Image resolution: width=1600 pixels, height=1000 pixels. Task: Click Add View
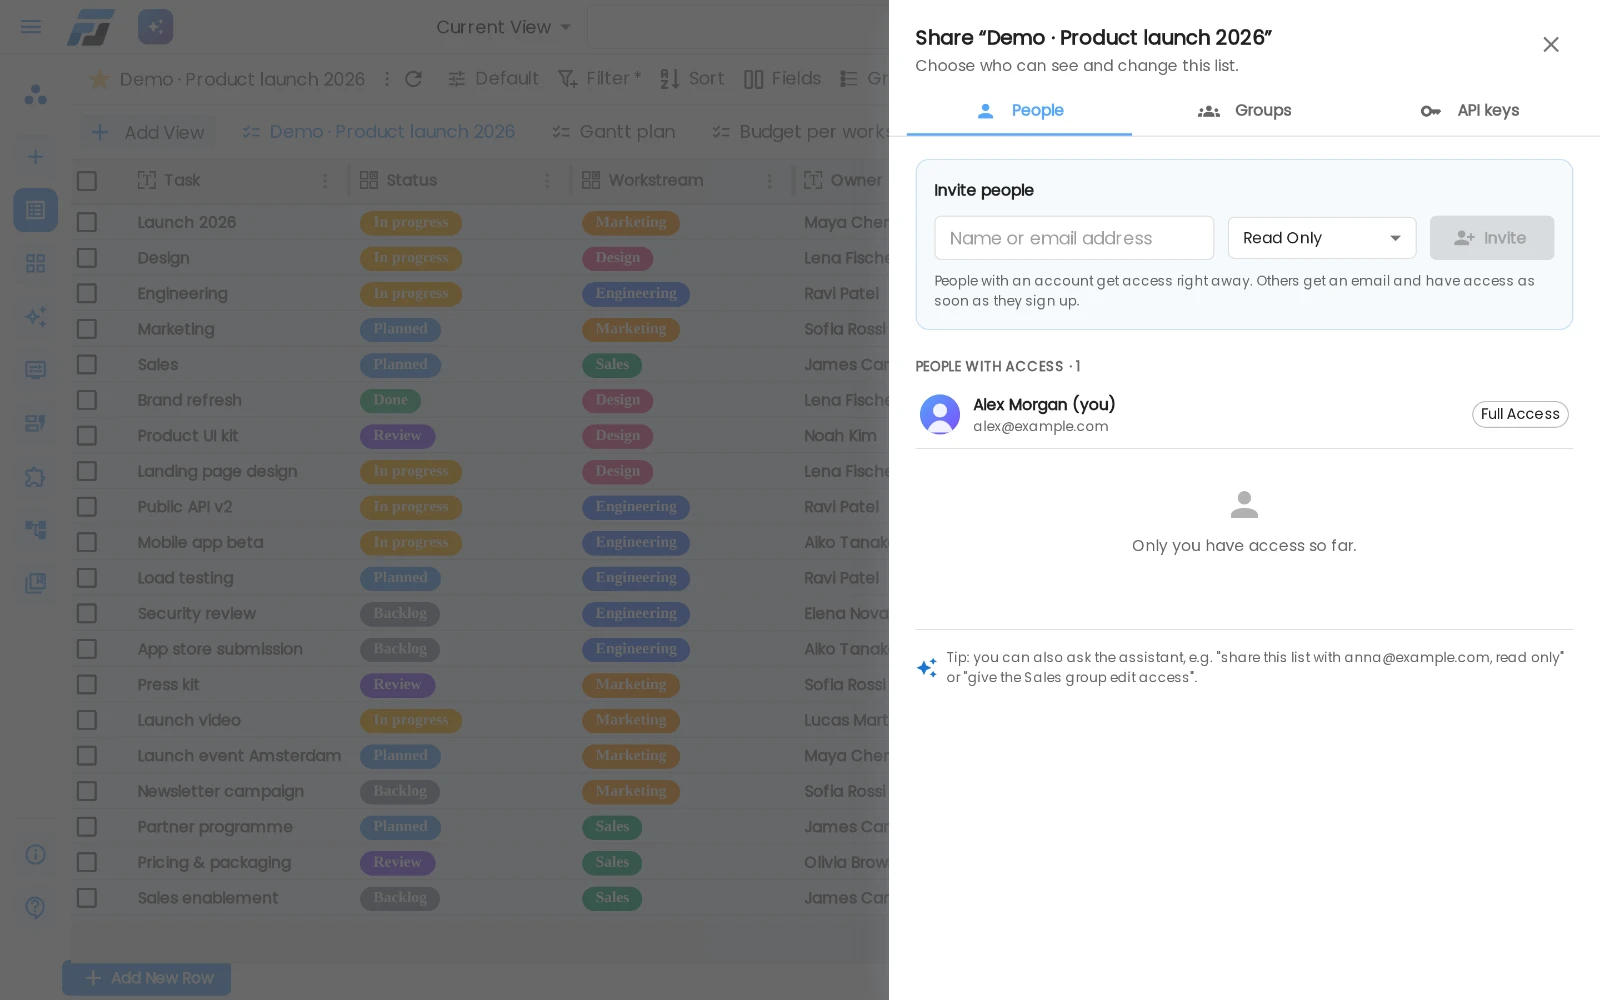pyautogui.click(x=148, y=132)
